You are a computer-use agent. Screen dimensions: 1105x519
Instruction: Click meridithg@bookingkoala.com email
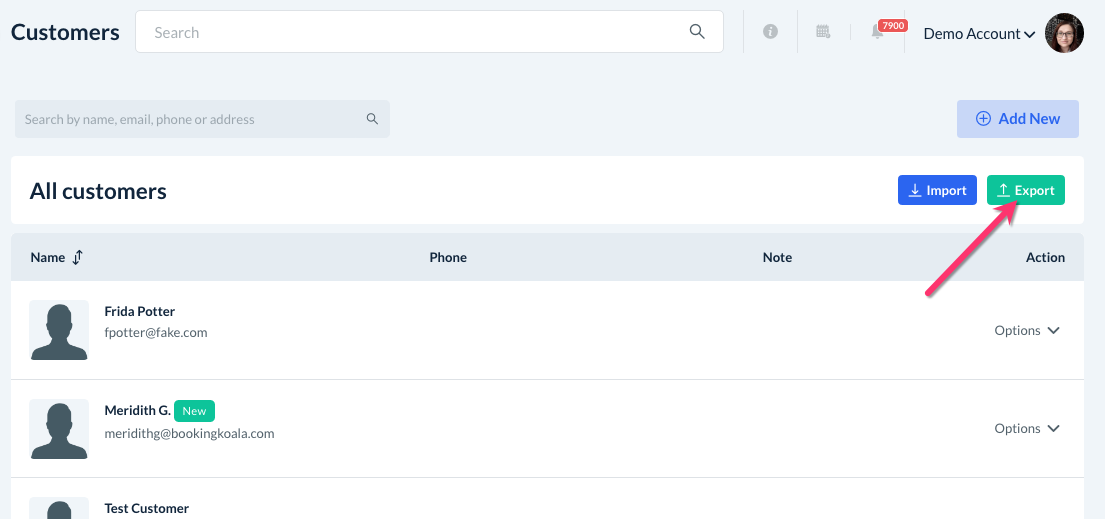click(x=190, y=433)
